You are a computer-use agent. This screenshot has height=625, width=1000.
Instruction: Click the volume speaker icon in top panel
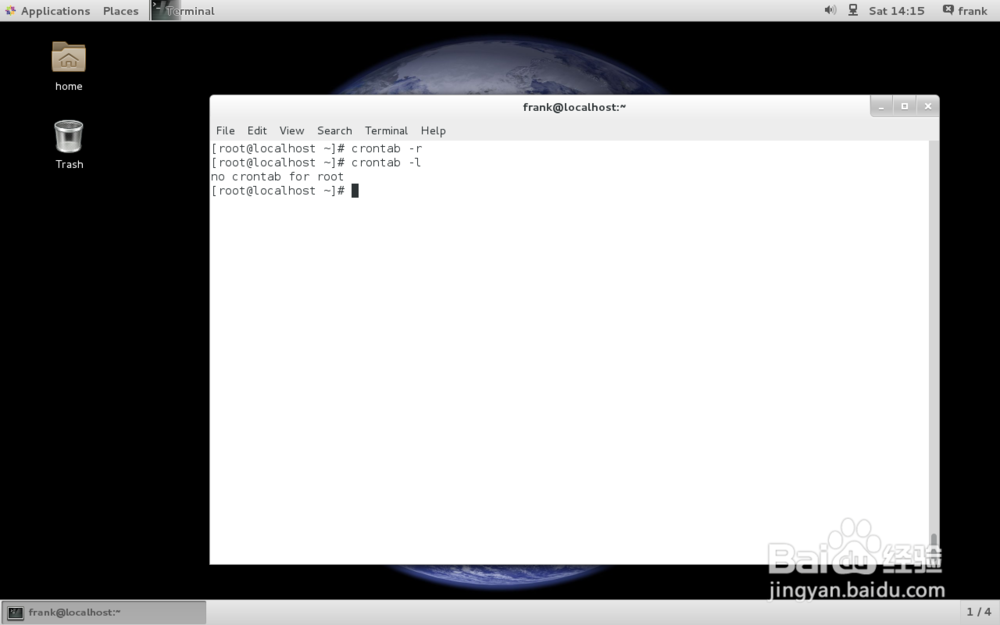point(830,10)
